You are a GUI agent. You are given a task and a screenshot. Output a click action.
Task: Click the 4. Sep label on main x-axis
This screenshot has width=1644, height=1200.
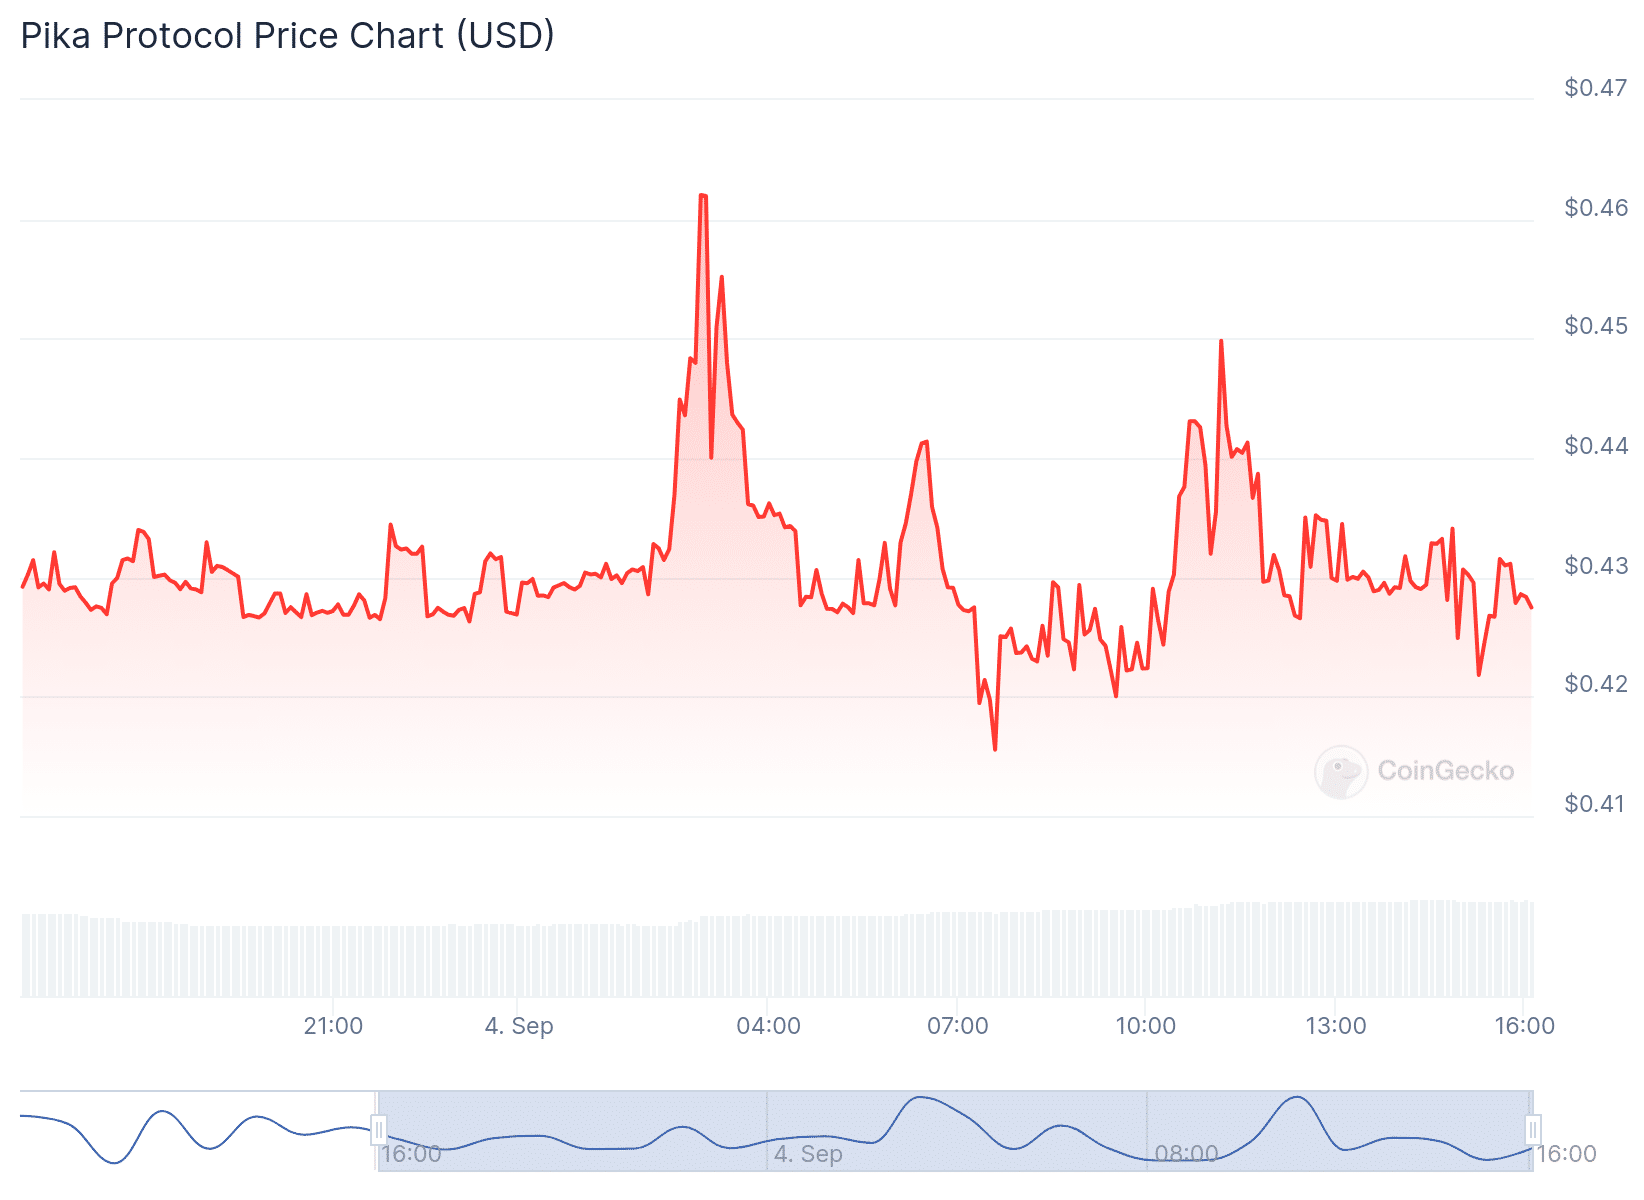519,1026
